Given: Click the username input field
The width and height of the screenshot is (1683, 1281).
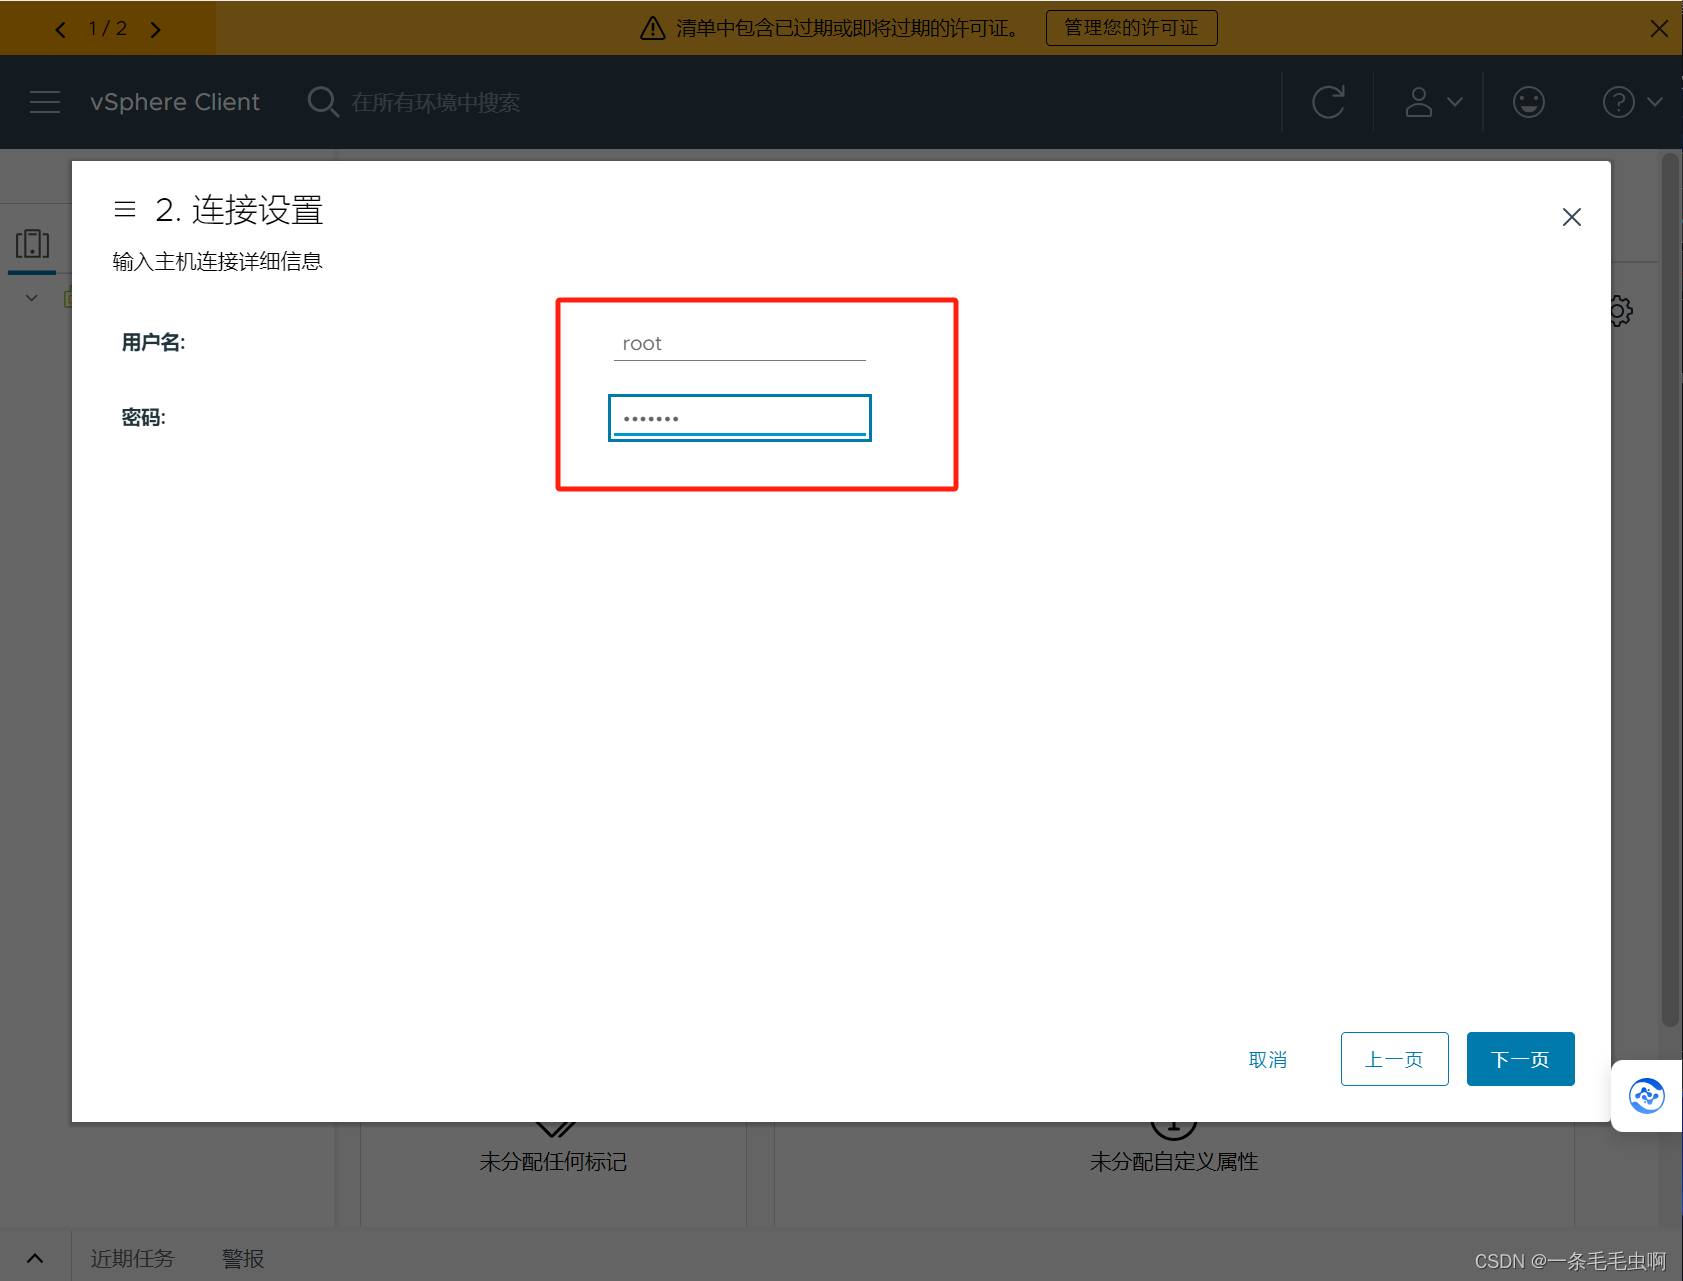Looking at the screenshot, I should [x=739, y=344].
